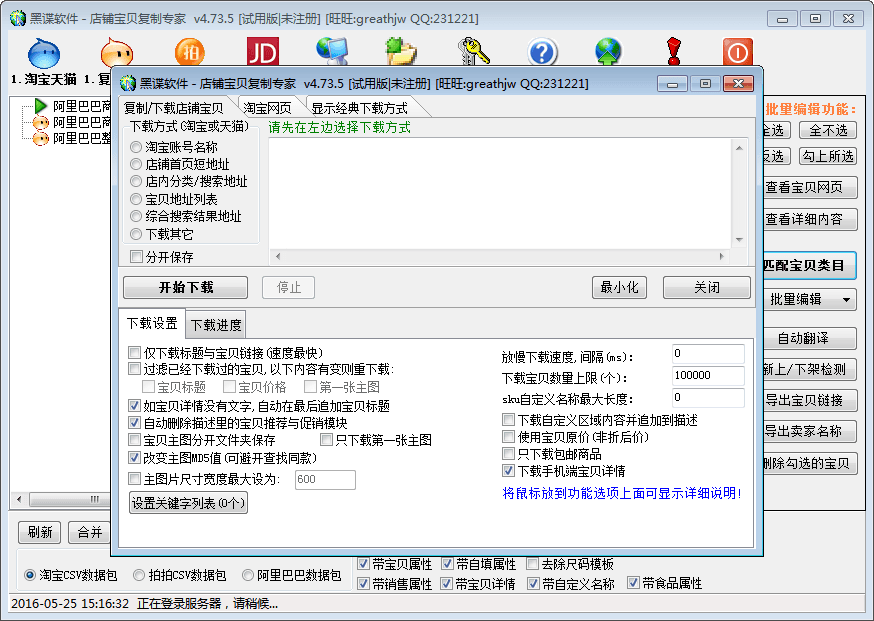Open the orange Paipai 拍 icon
Screen dimensions: 874x621
tap(190, 52)
